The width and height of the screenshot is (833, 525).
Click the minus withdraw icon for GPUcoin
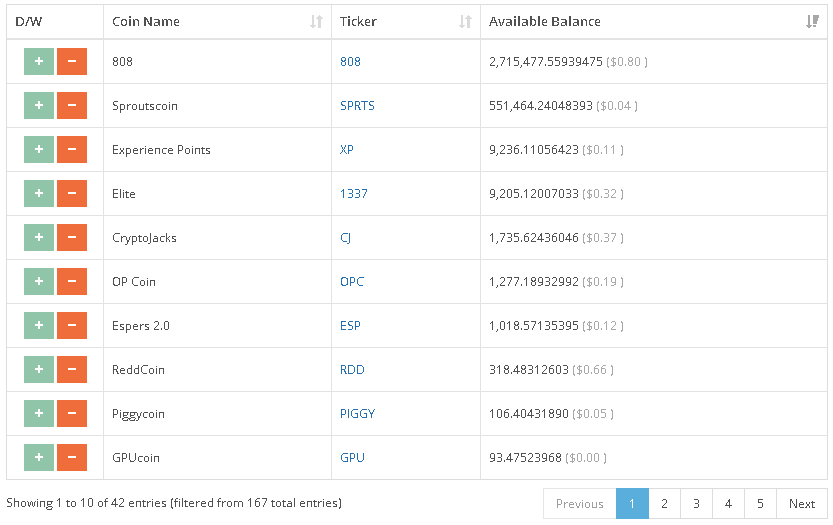[72, 458]
